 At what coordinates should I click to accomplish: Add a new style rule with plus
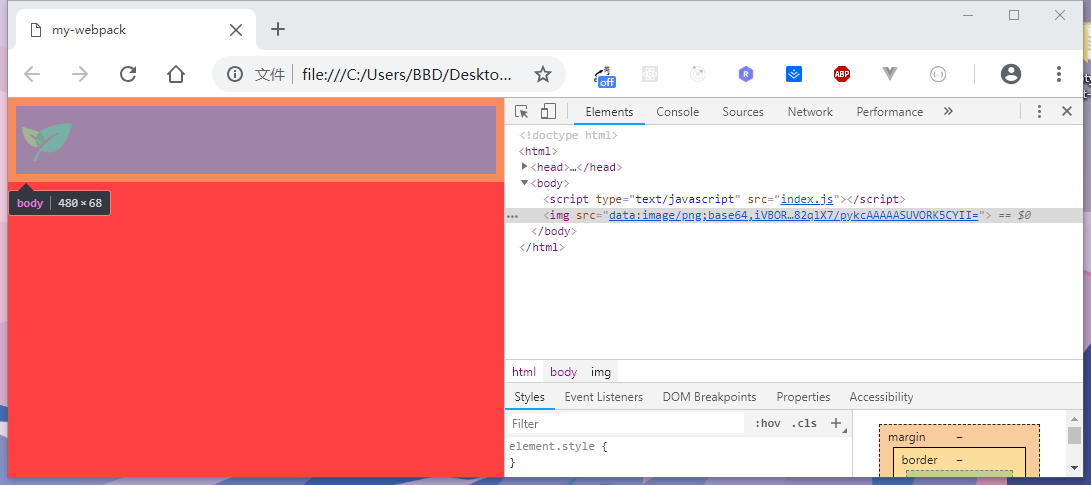pyautogui.click(x=836, y=423)
